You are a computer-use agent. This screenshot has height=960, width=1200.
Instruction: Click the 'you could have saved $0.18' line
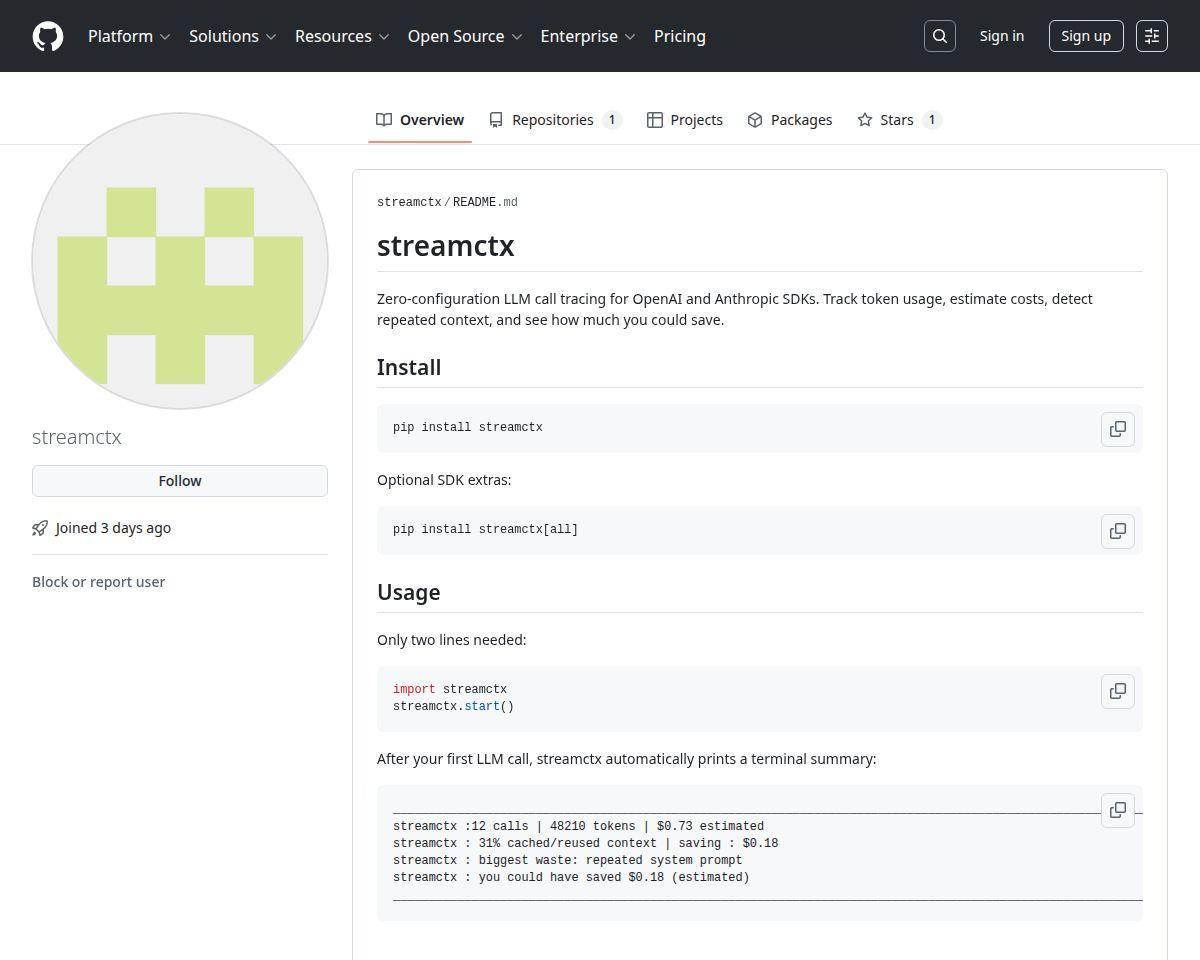tap(571, 877)
